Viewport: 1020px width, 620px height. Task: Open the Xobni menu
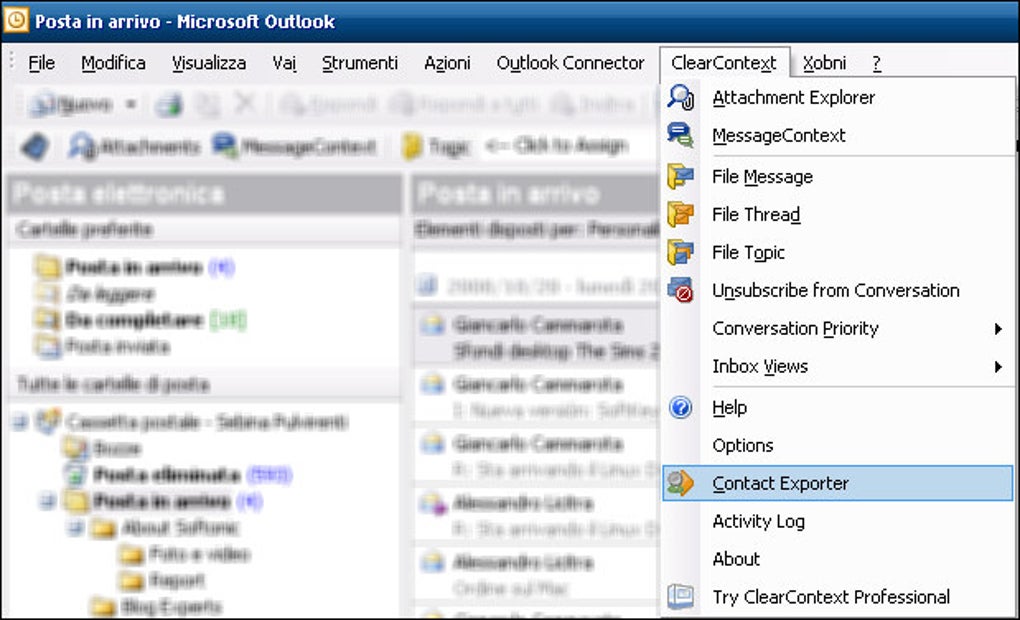coord(825,62)
